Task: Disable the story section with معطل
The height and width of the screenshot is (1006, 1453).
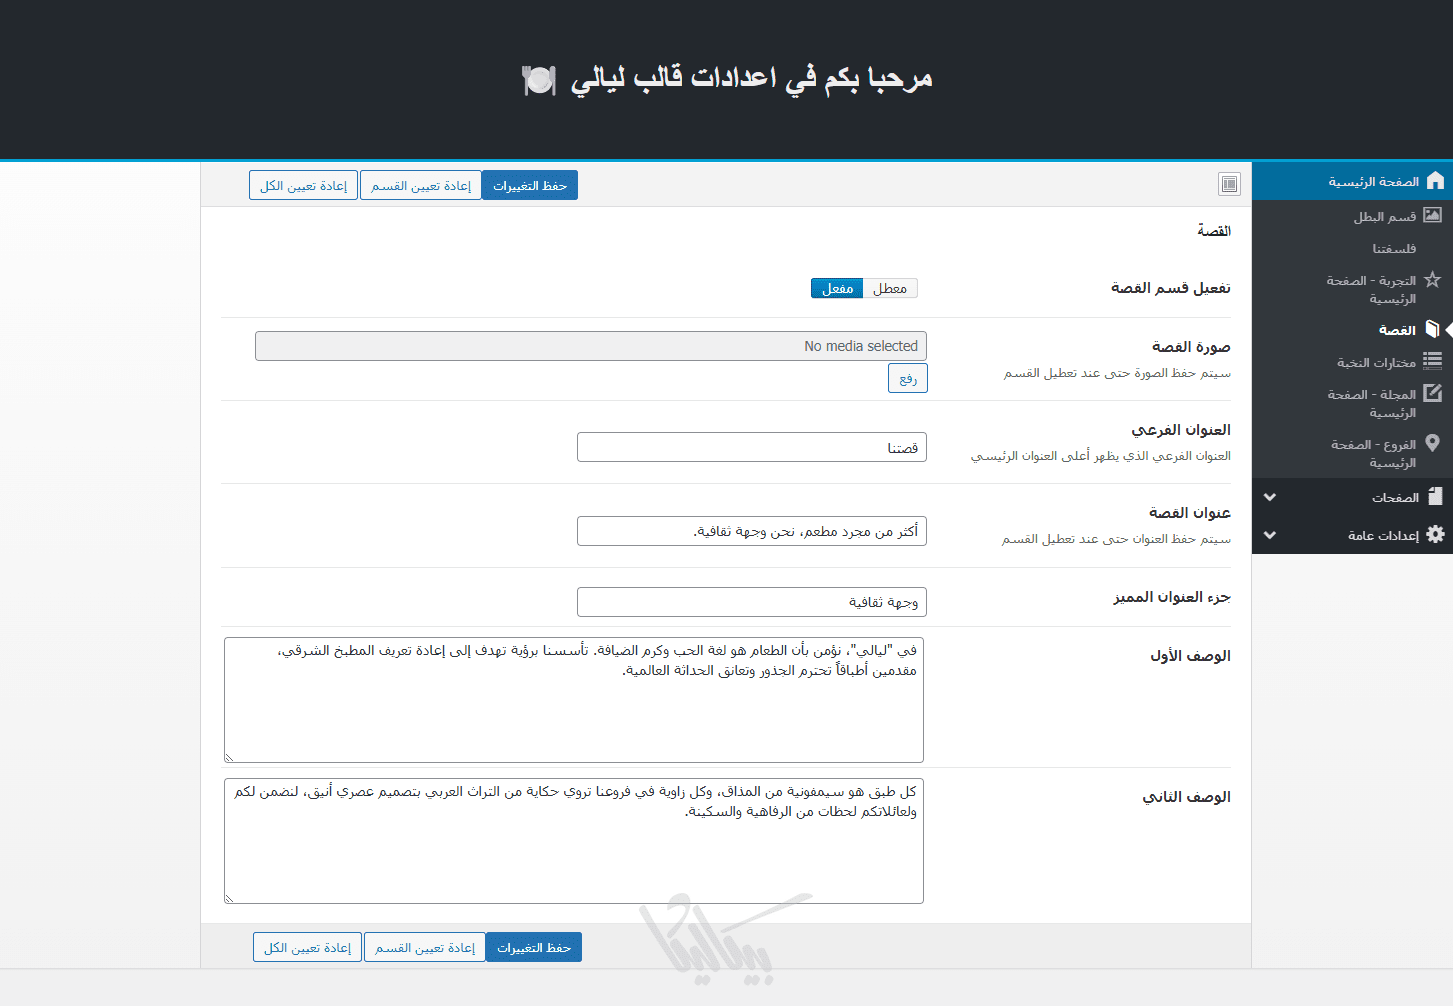Action: [x=889, y=288]
